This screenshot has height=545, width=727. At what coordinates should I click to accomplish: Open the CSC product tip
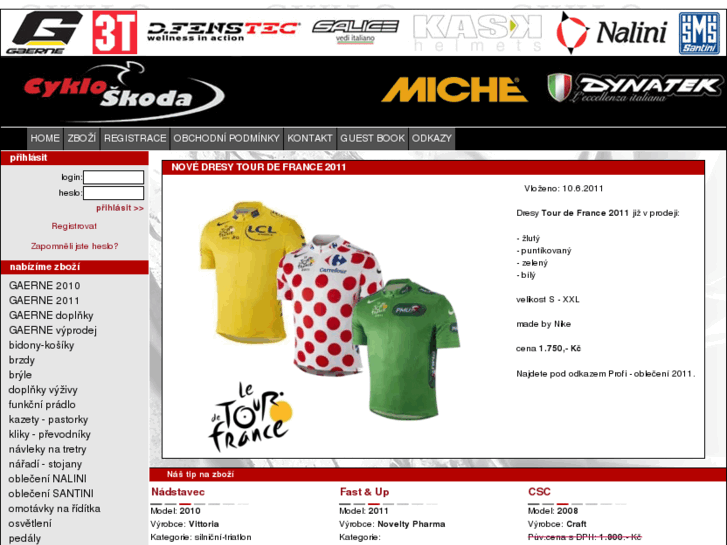[539, 492]
